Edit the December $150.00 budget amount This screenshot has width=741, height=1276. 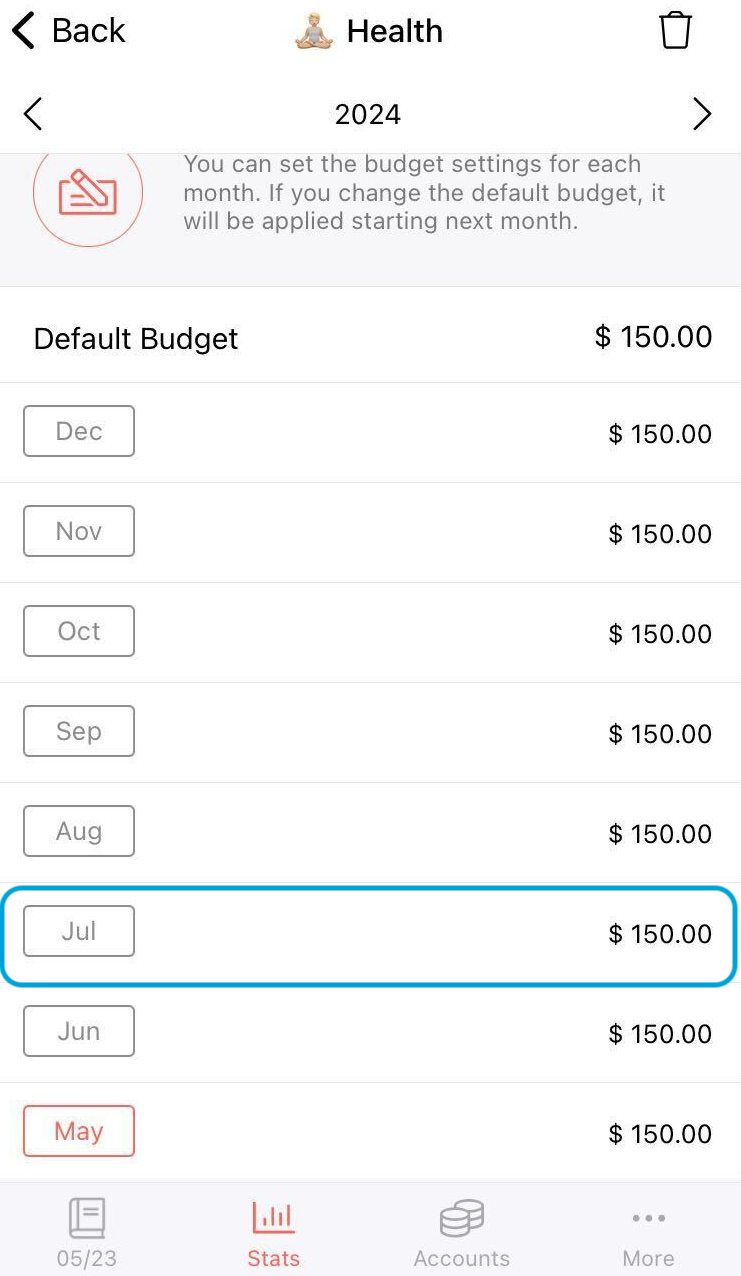[660, 434]
